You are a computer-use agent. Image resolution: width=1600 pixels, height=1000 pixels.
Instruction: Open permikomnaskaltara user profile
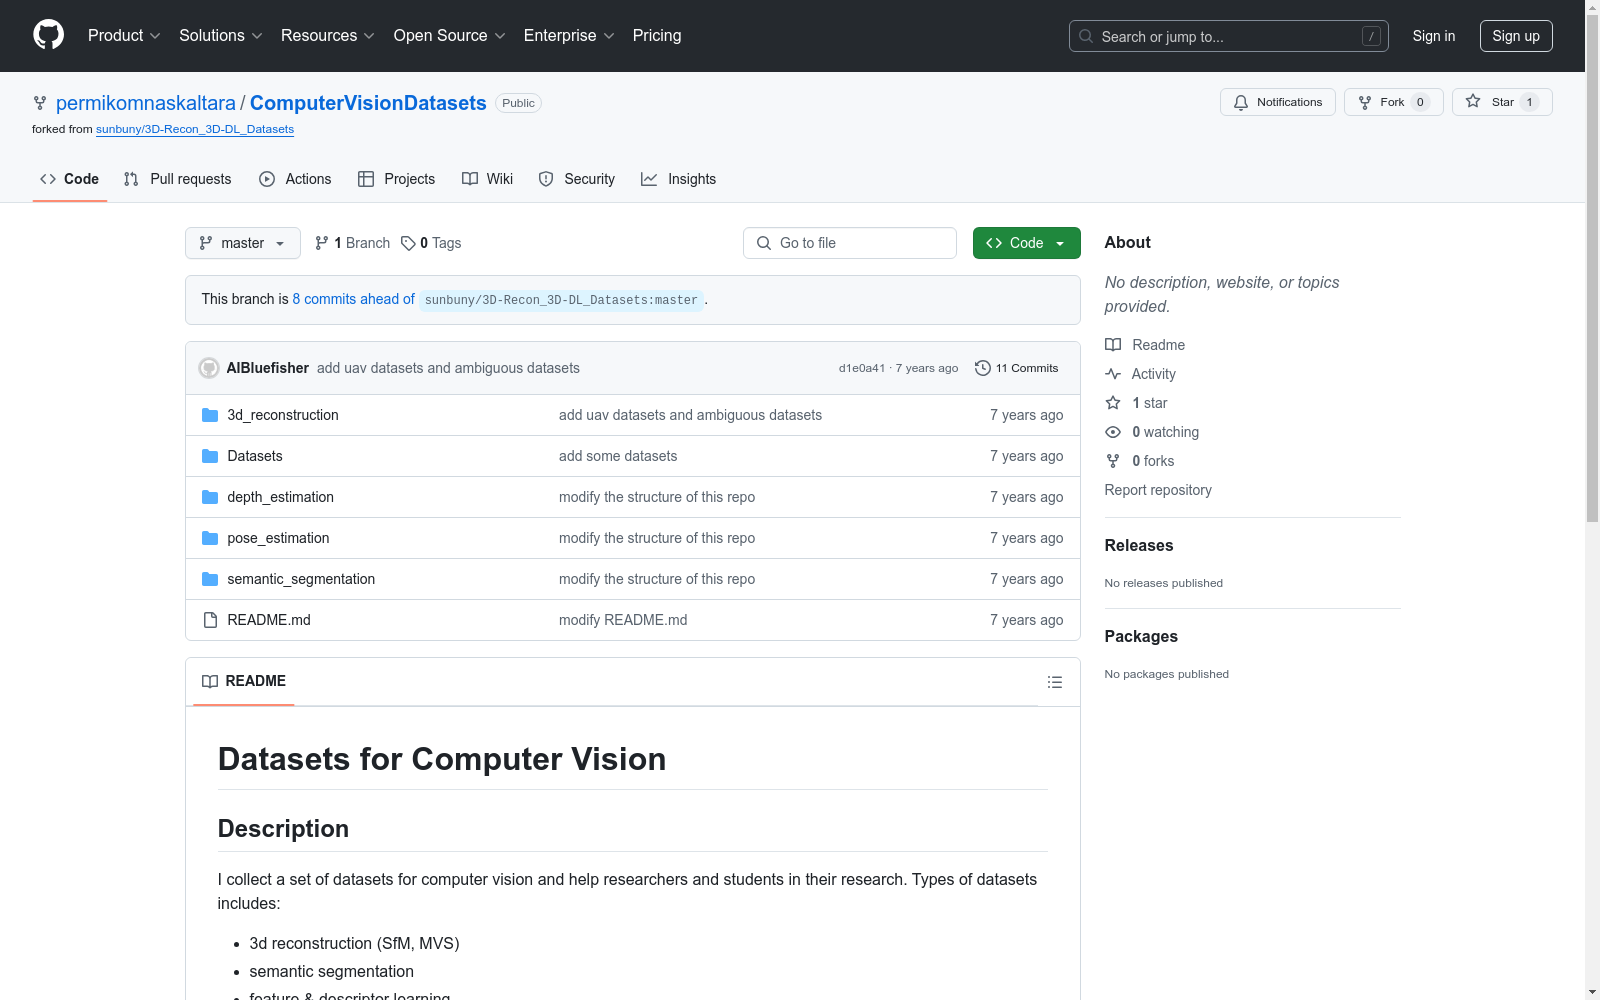pos(146,103)
